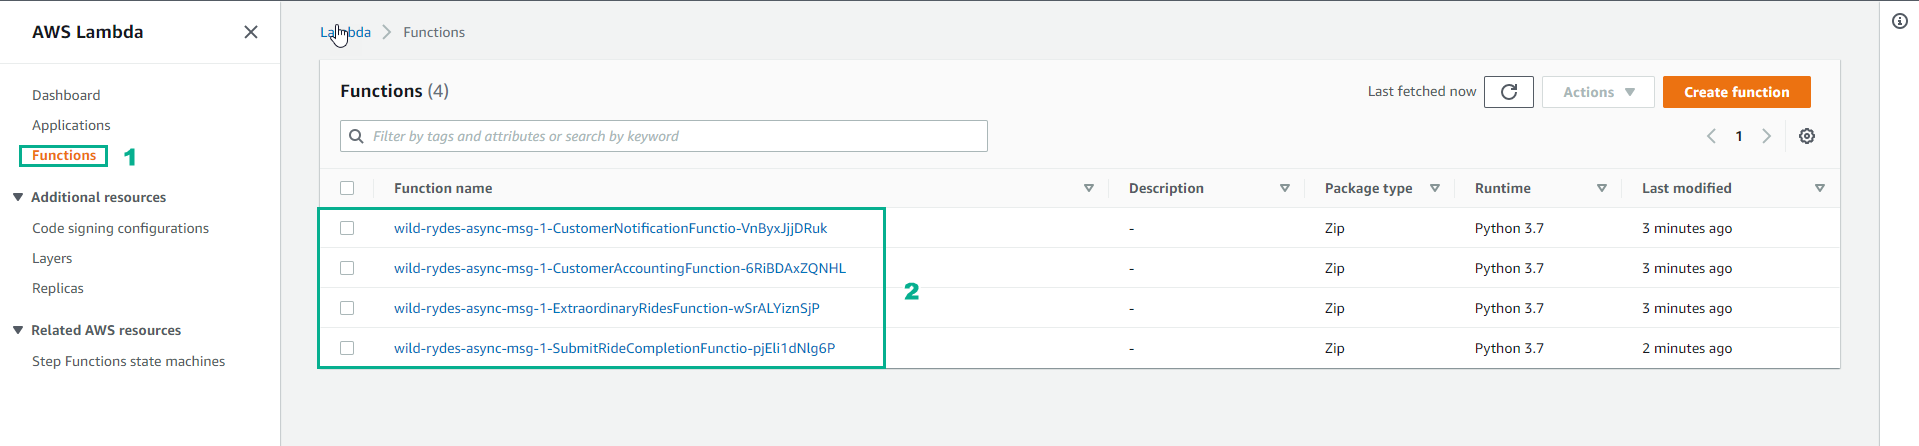The height and width of the screenshot is (446, 1919).
Task: Focus the filter by tags search field
Action: click(x=664, y=136)
